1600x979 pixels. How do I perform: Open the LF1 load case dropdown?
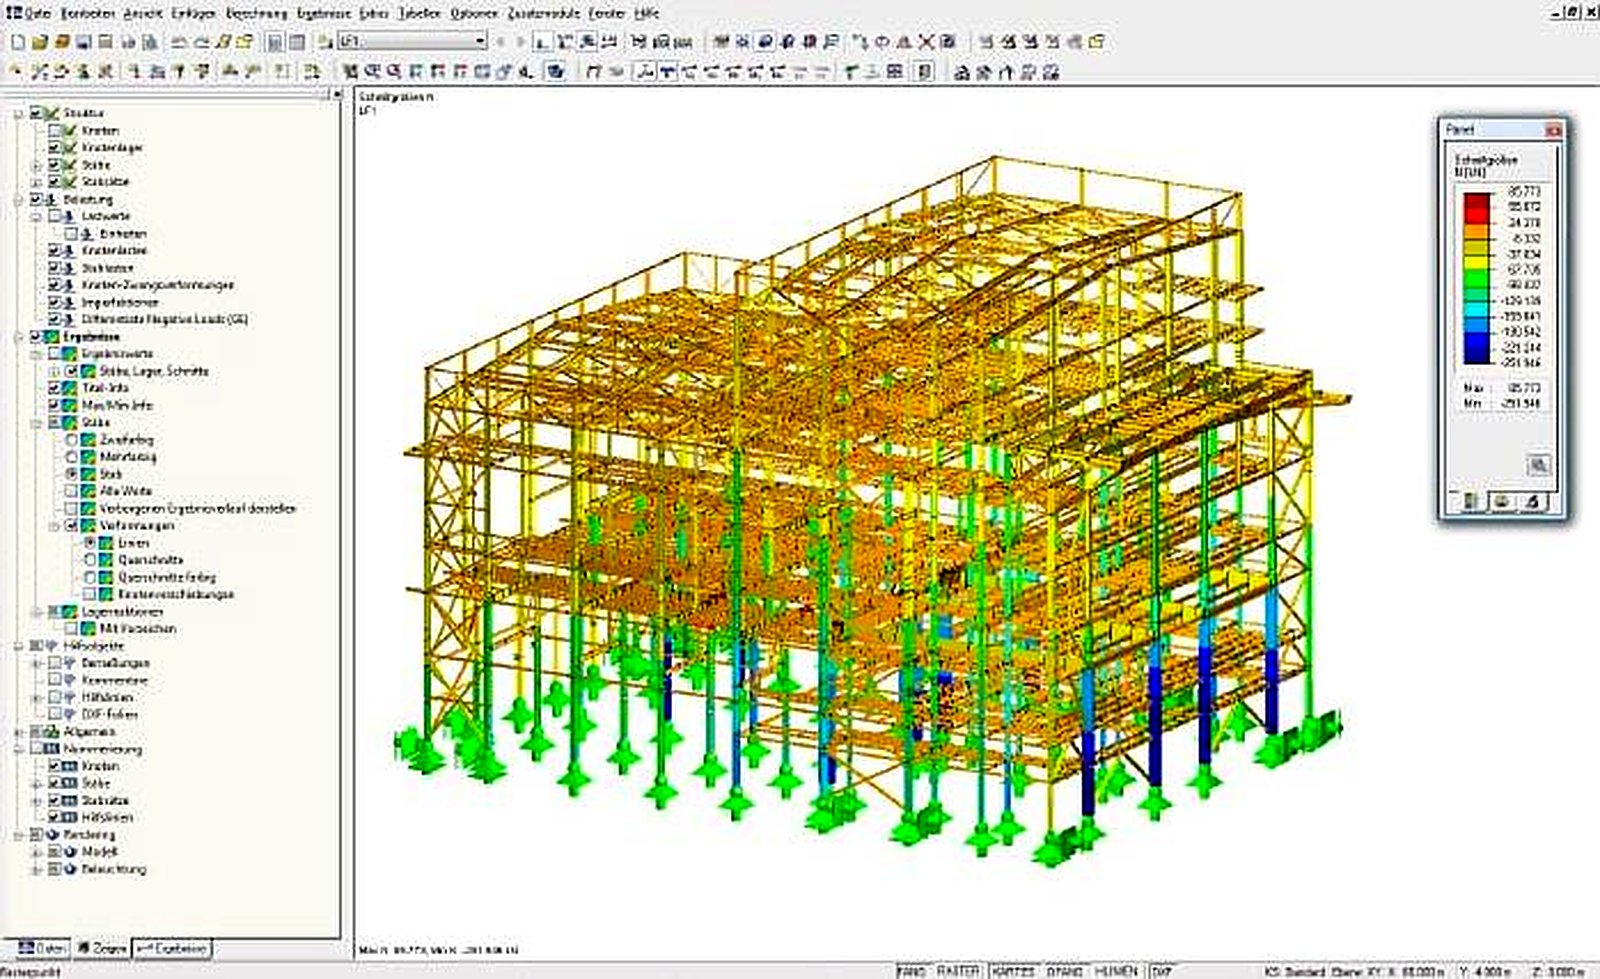pos(480,41)
